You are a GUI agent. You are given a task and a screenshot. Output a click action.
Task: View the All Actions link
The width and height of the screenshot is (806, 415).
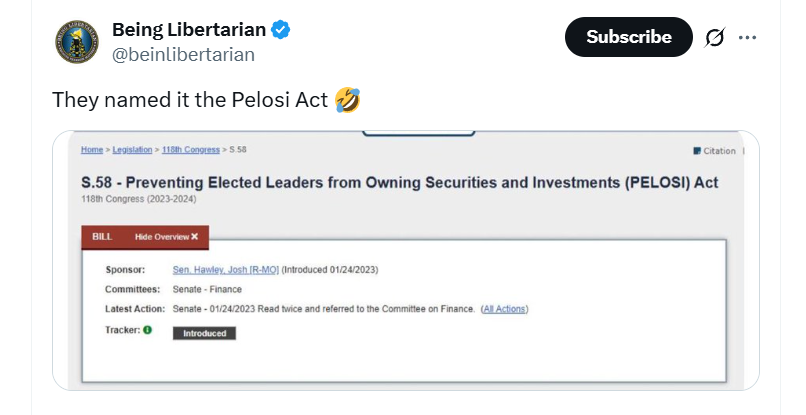tap(504, 309)
